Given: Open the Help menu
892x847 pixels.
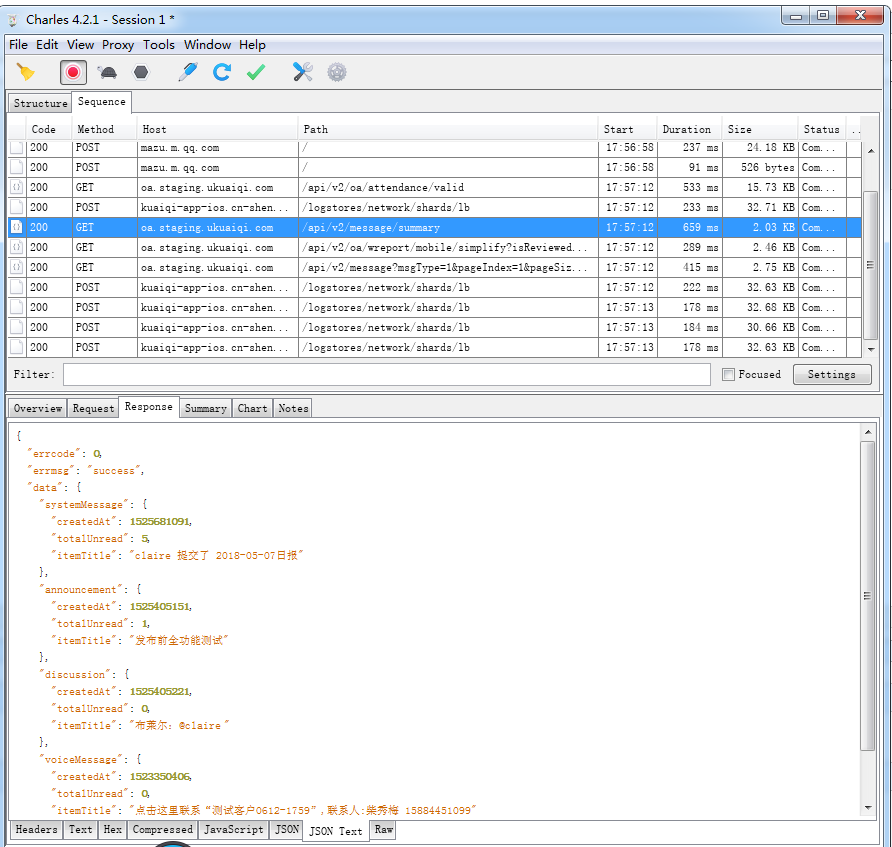Looking at the screenshot, I should (252, 44).
